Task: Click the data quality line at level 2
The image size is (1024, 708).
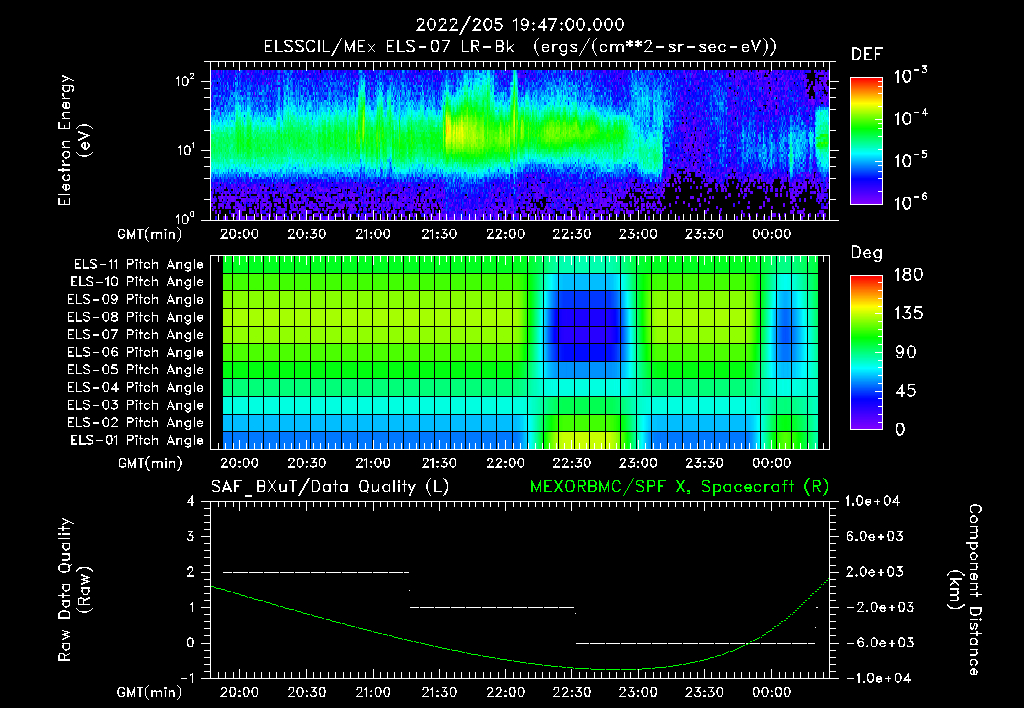Action: tap(316, 572)
